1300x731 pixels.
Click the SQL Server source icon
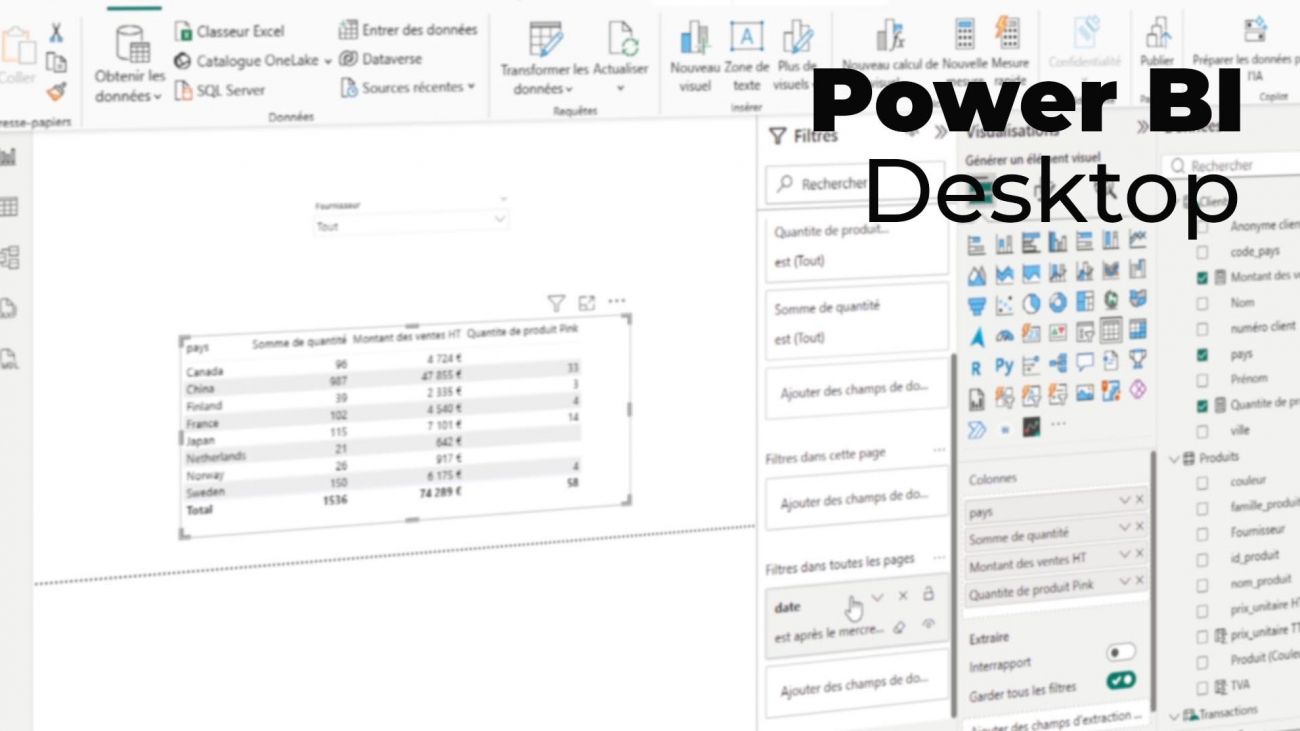pos(183,90)
